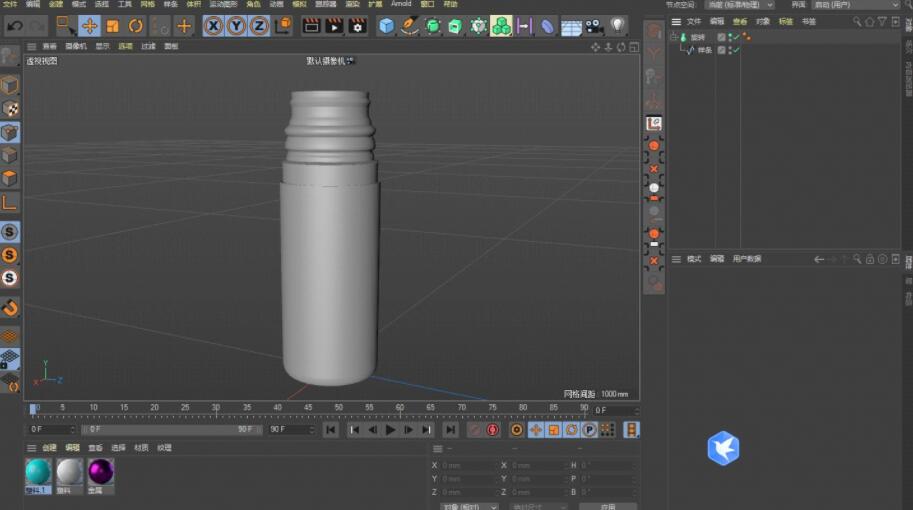Viewport: 913px width, 510px height.
Task: Add a Light object from toolbar
Action: click(618, 26)
